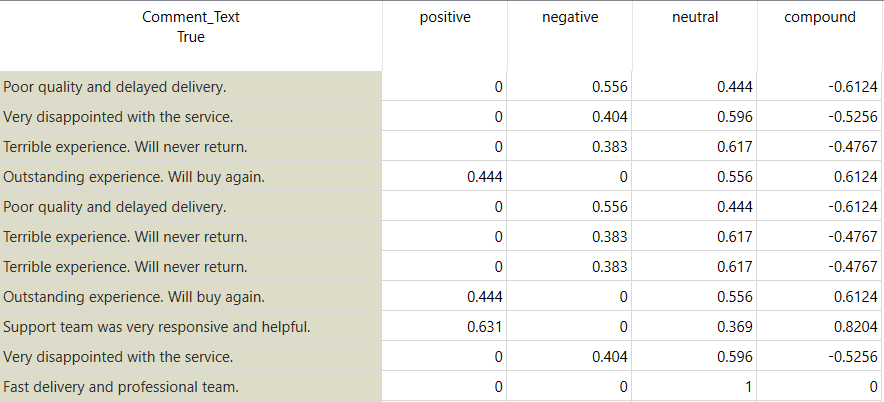This screenshot has height=402, width=884.
Task: Click compound cell with value 0.8204
Action: 853,327
